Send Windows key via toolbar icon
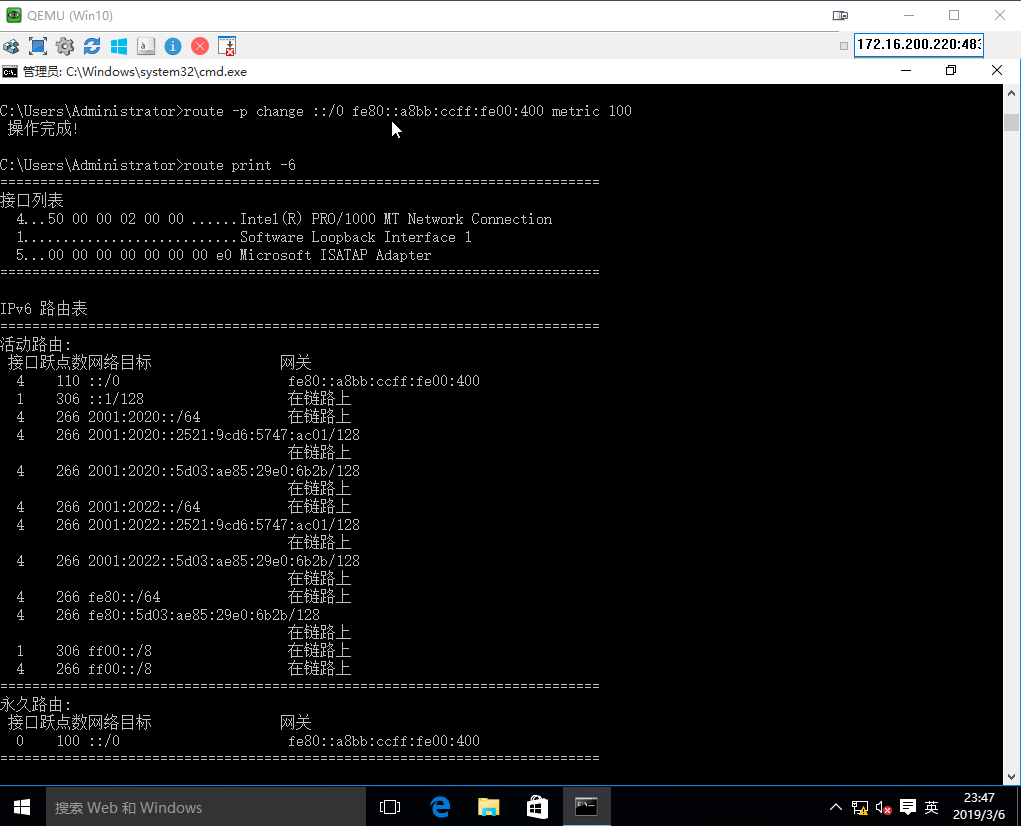 (119, 46)
